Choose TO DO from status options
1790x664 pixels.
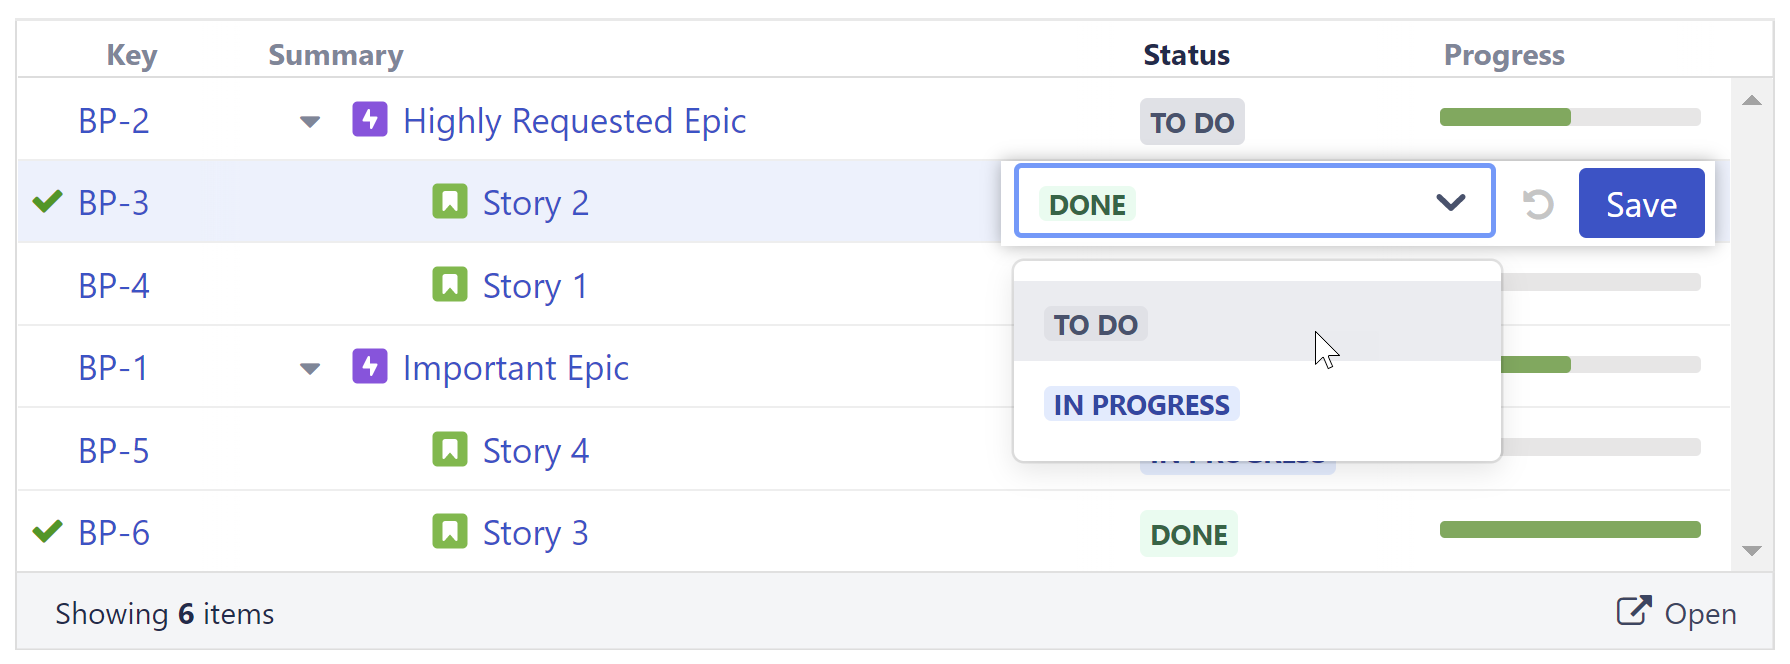coord(1096,325)
